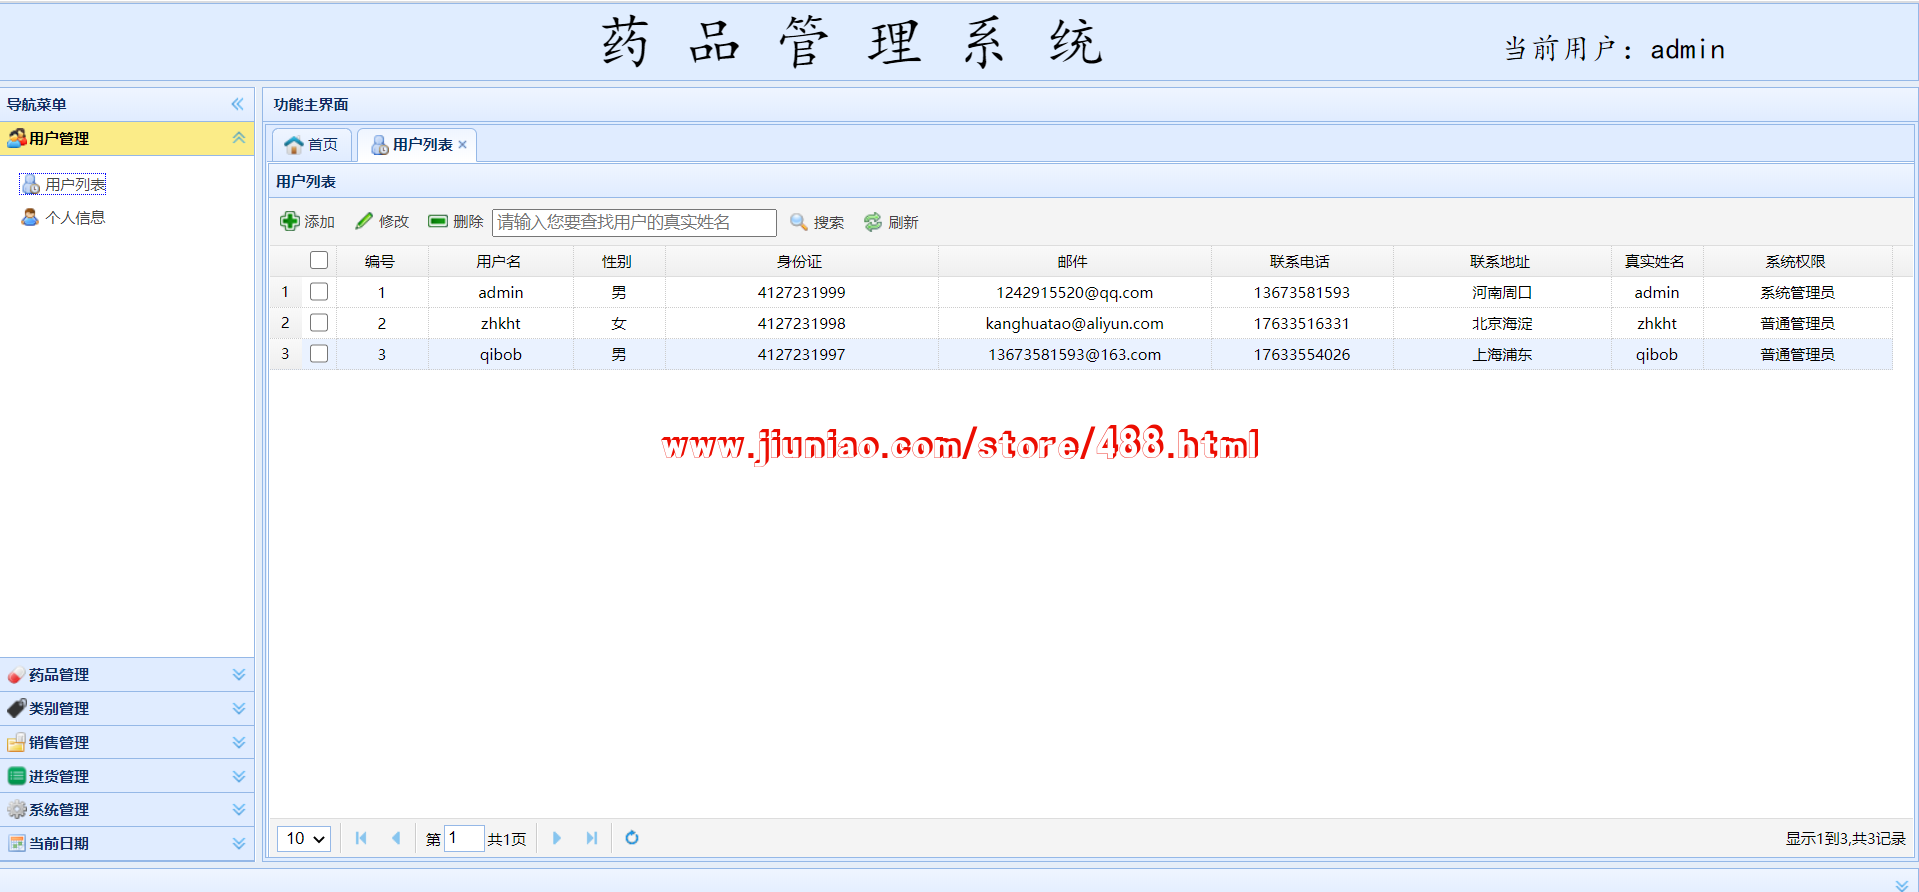Click phone cell 17633554026
Screen dimensions: 1919x892
pos(1302,354)
